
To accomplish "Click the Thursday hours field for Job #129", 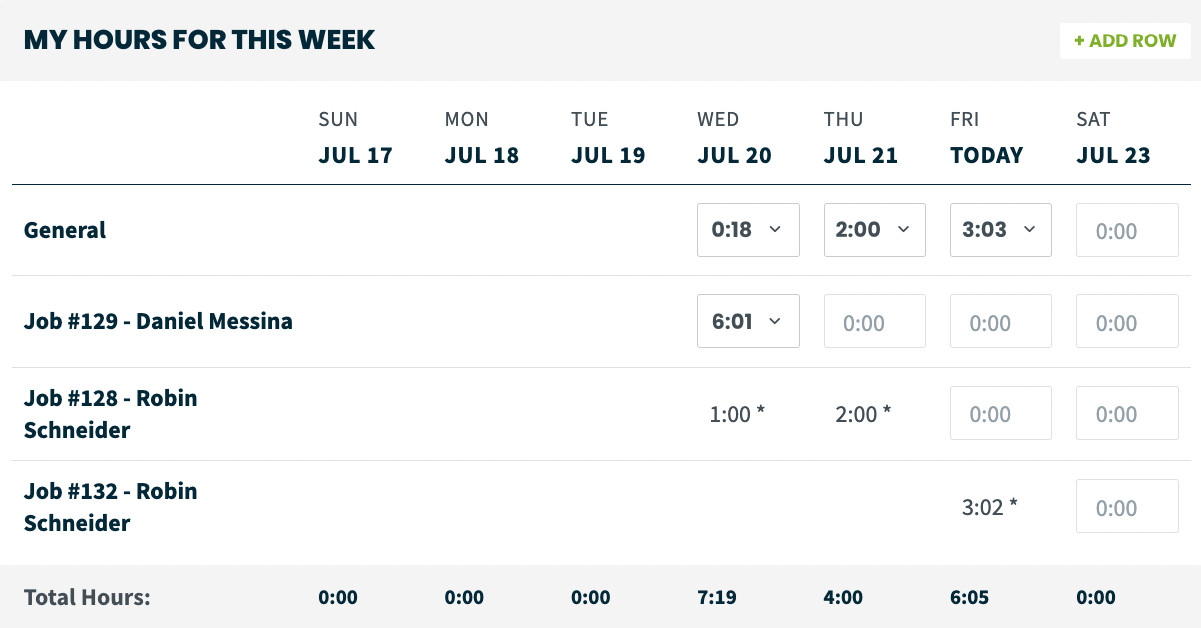I will 875,320.
